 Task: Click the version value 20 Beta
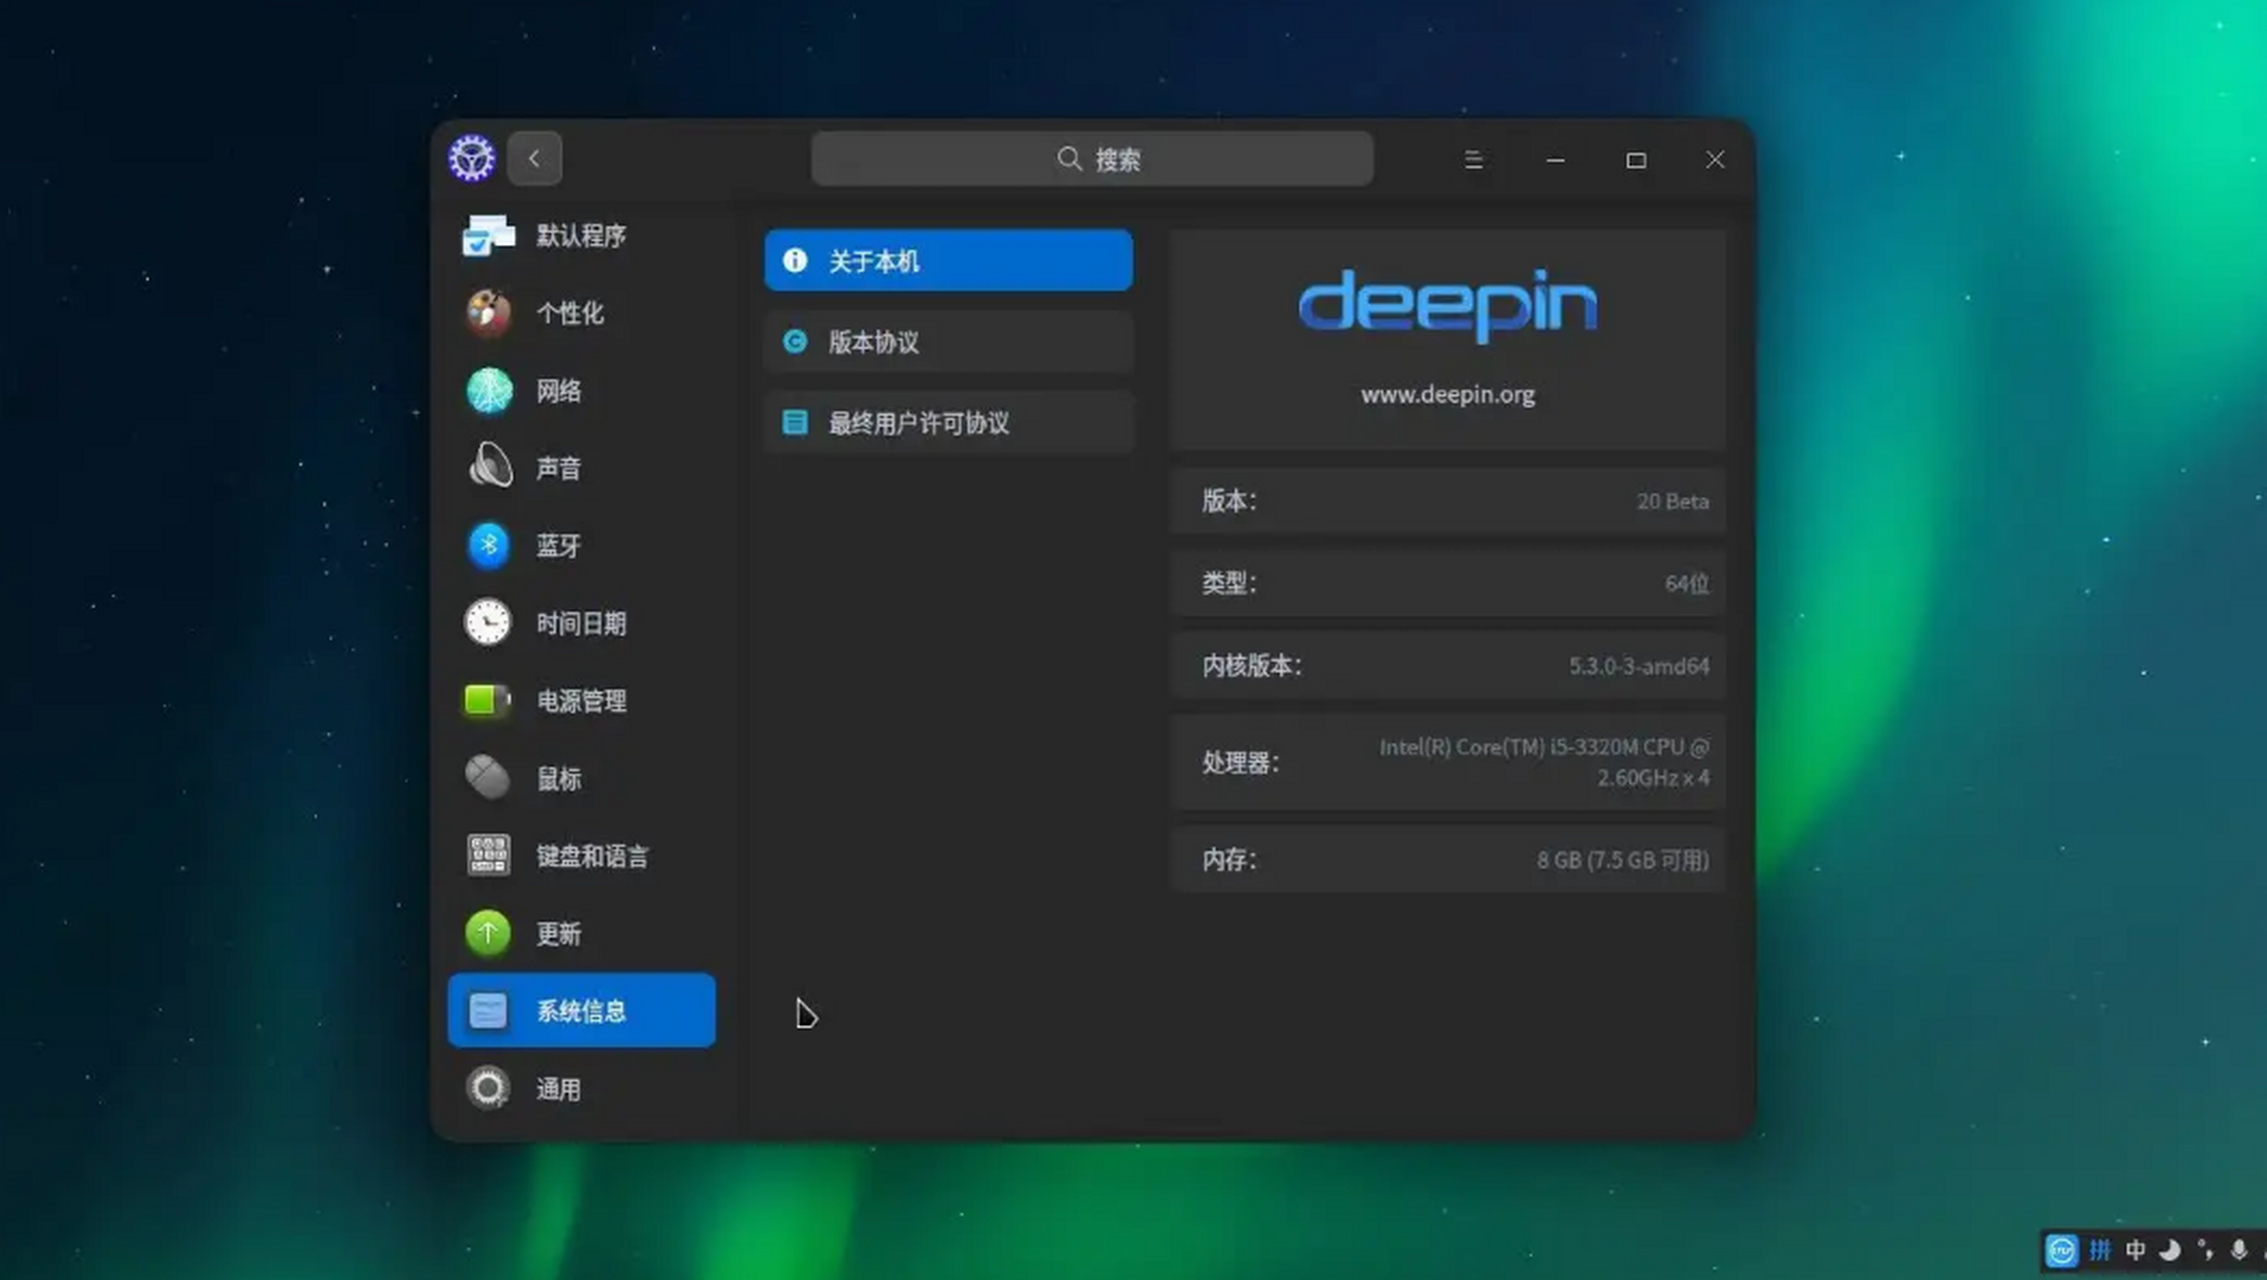click(x=1673, y=502)
